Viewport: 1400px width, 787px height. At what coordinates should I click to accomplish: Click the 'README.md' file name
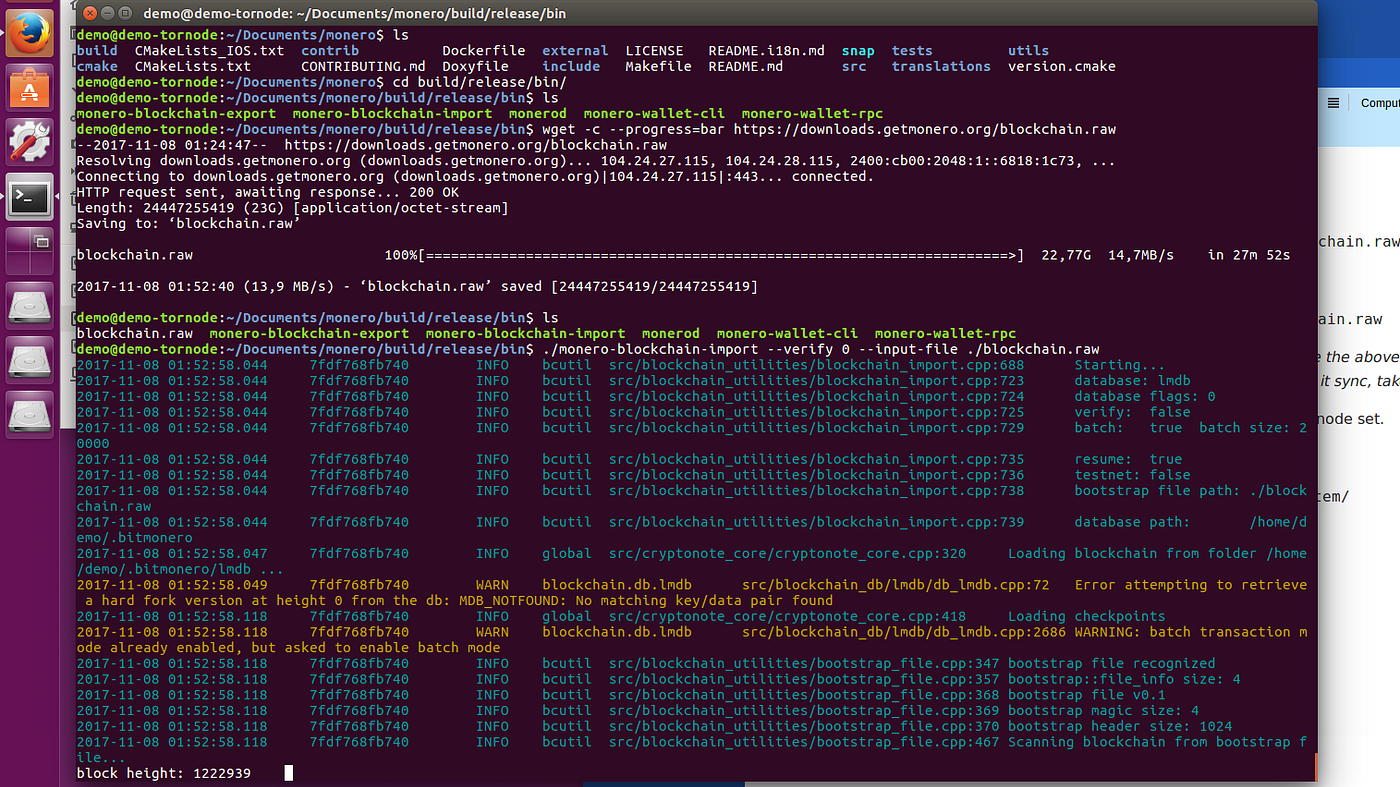point(746,66)
